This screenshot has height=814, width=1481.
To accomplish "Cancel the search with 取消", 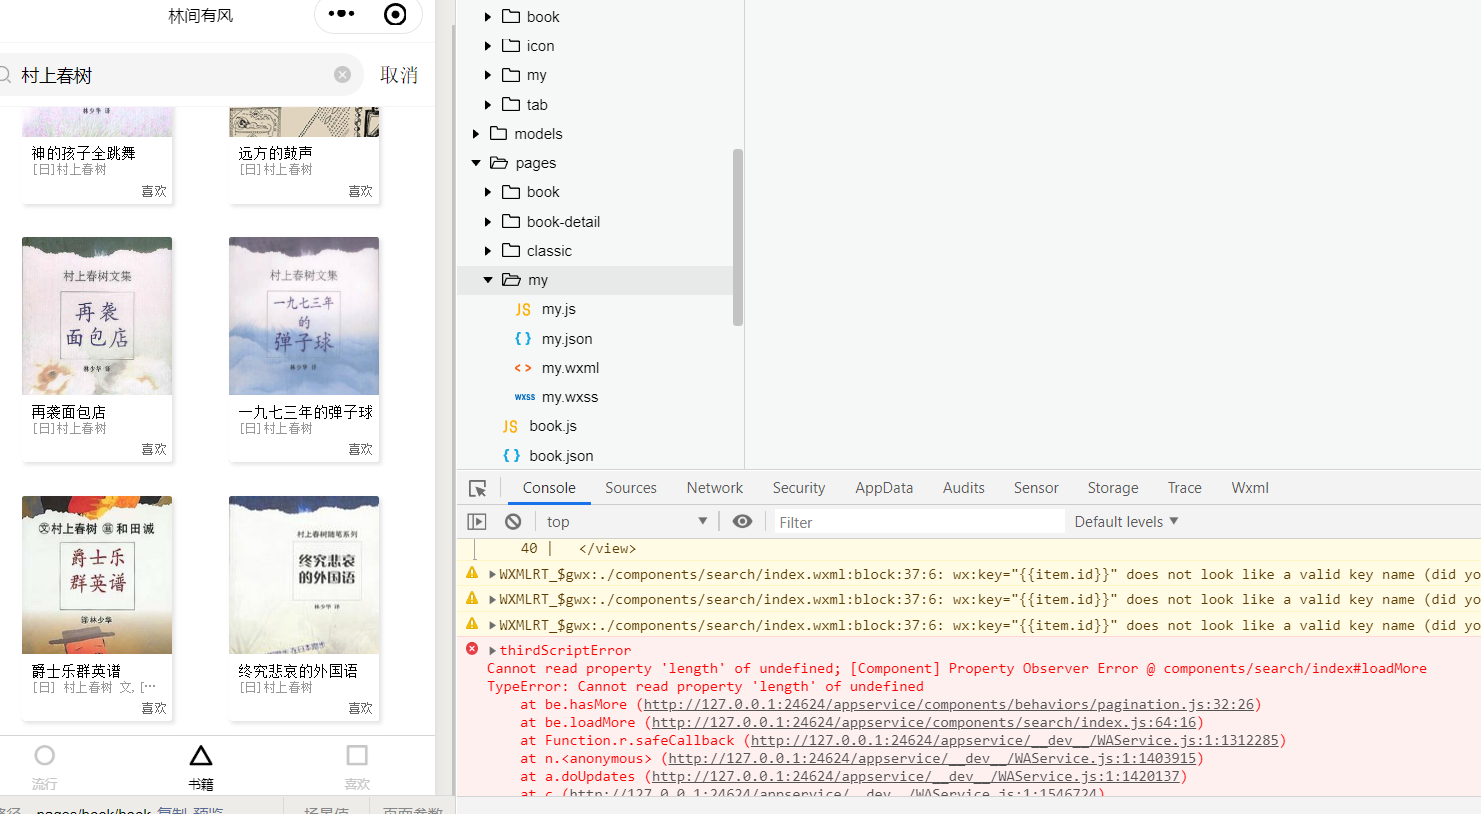I will 399,75.
